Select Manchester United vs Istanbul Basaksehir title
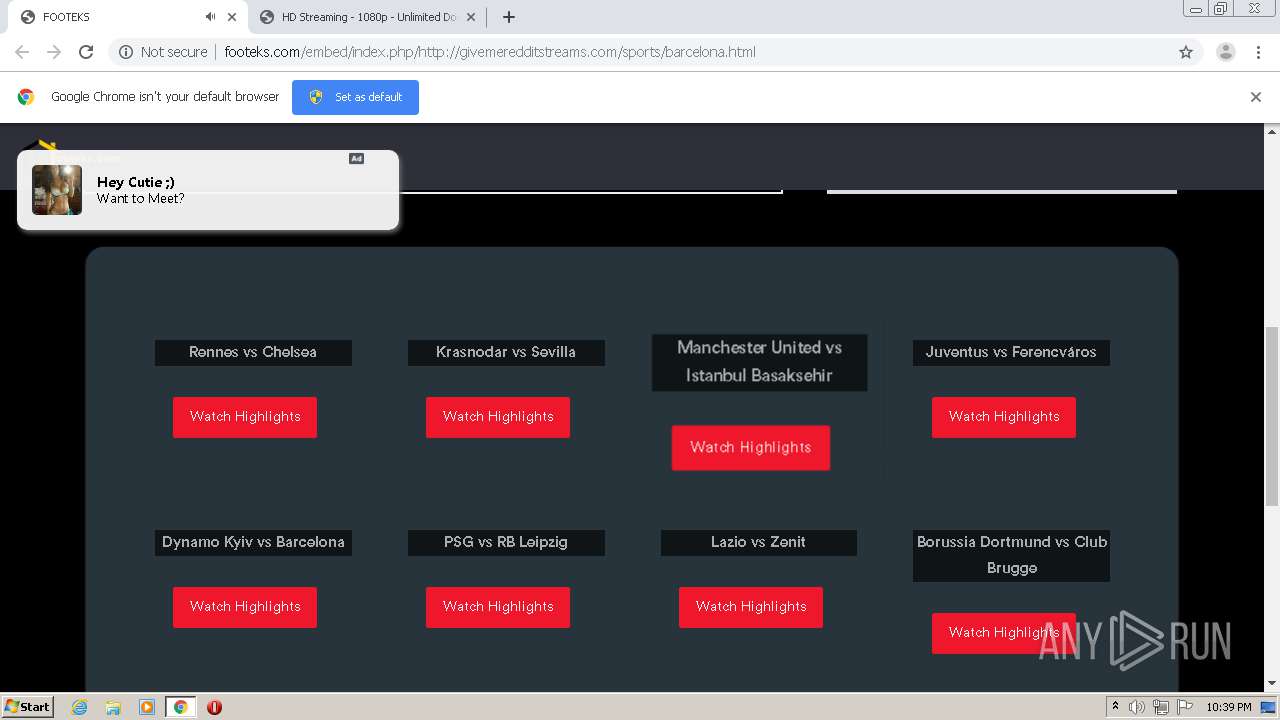The image size is (1280, 720). pyautogui.click(x=760, y=362)
